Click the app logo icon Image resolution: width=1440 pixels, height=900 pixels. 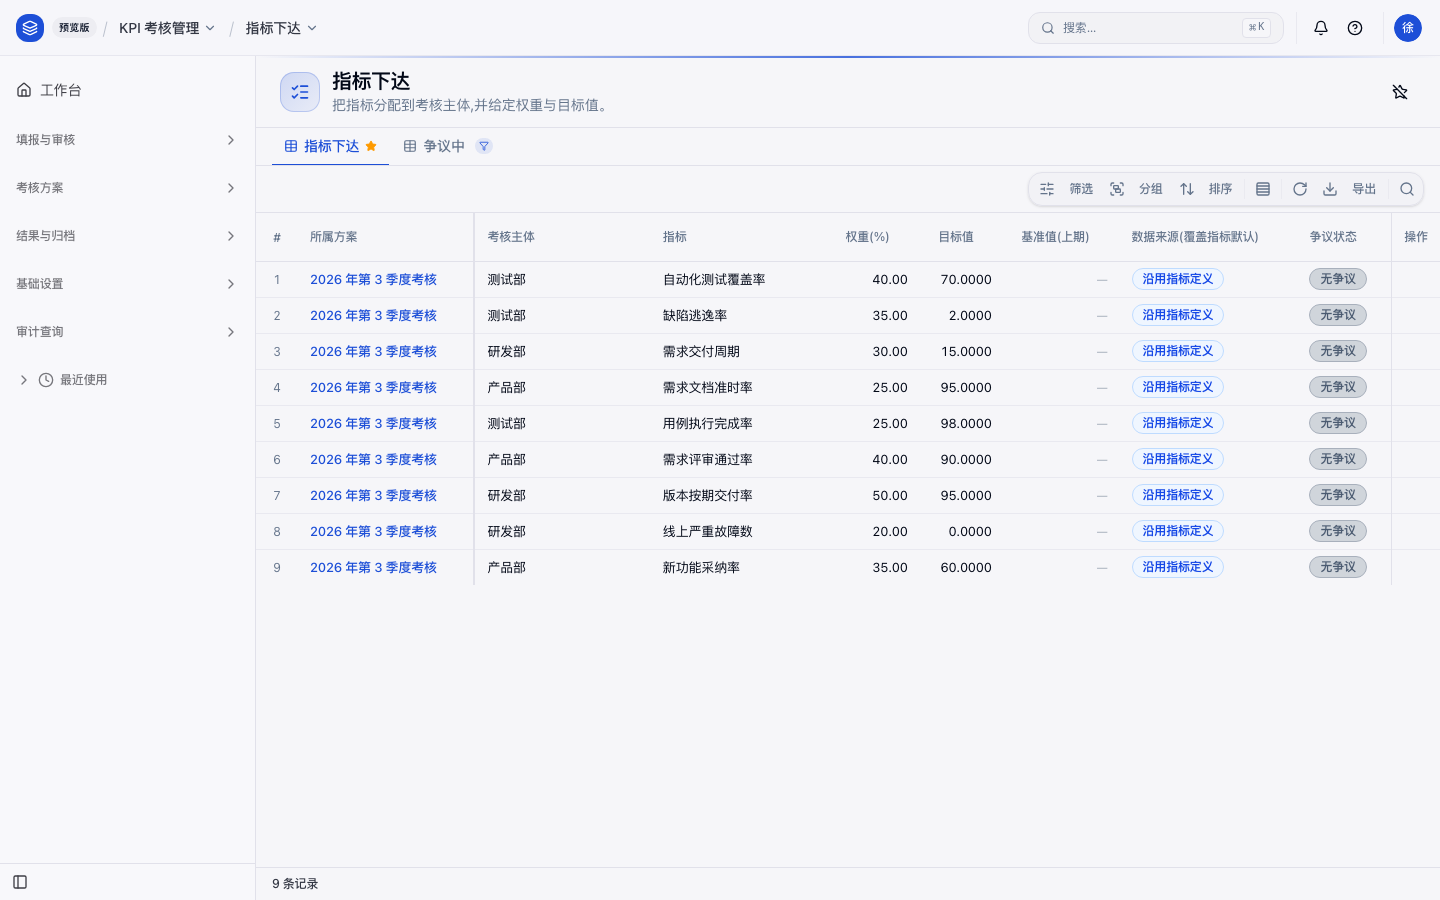coord(30,28)
